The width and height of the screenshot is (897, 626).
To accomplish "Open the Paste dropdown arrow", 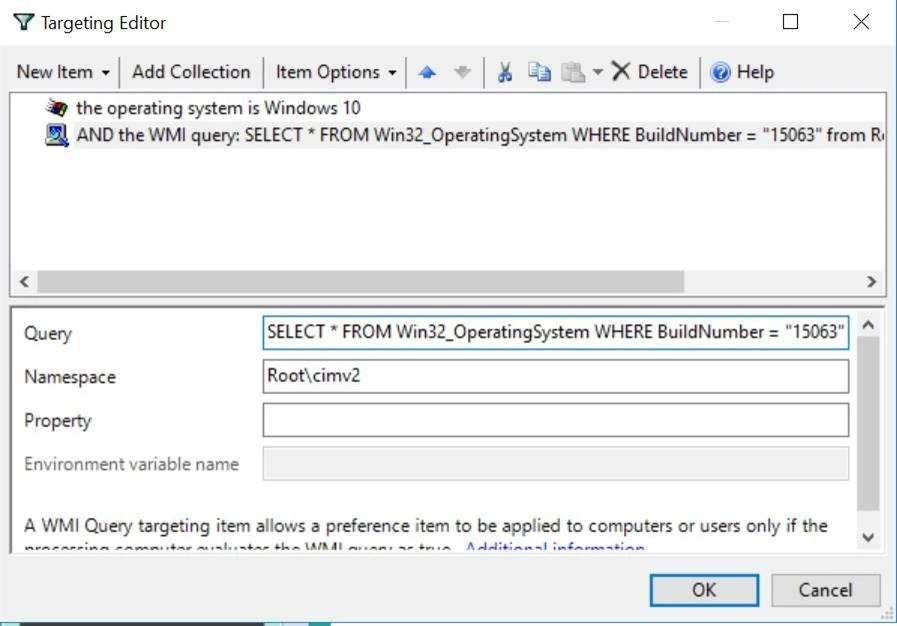I will point(598,72).
